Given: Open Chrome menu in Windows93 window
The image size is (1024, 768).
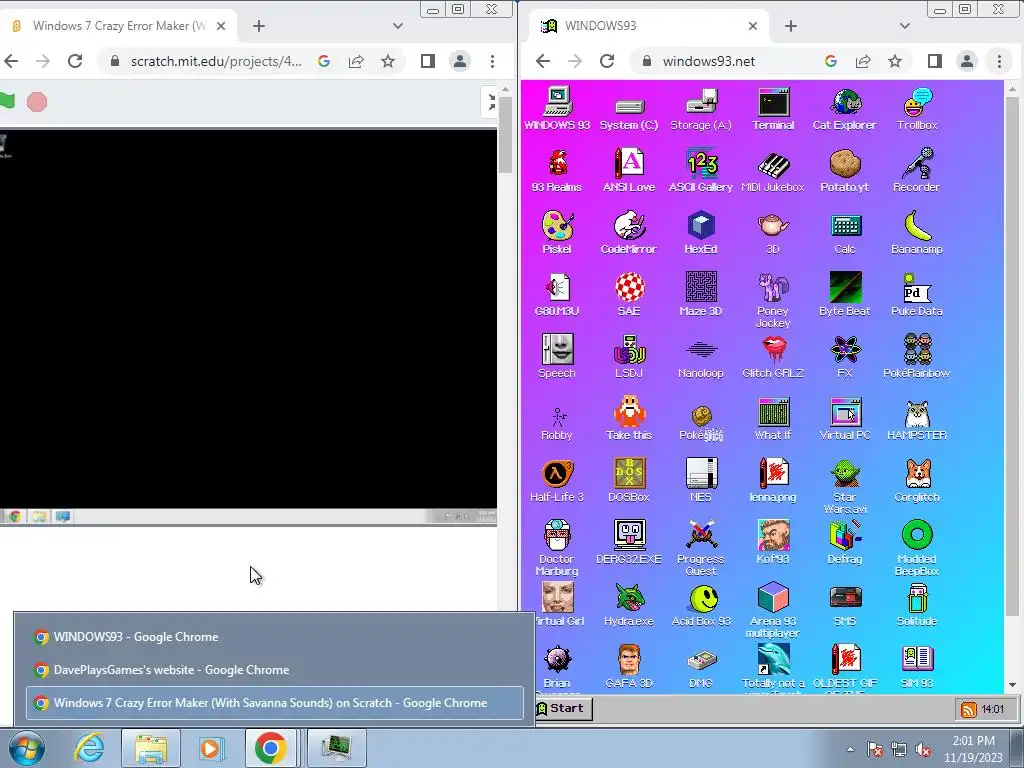Looking at the screenshot, I should 999,61.
